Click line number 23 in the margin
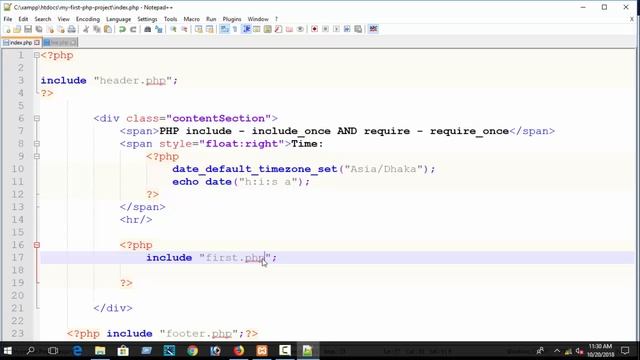Viewport: 640px width, 360px height. tap(18, 333)
